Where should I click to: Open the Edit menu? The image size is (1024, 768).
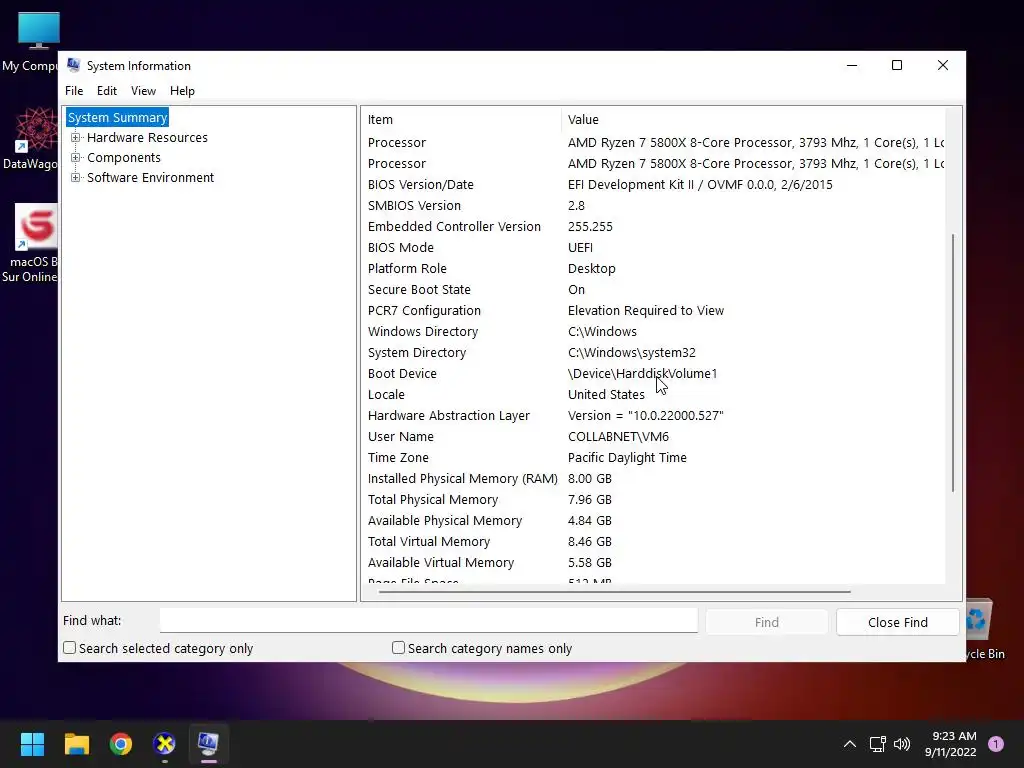point(106,91)
